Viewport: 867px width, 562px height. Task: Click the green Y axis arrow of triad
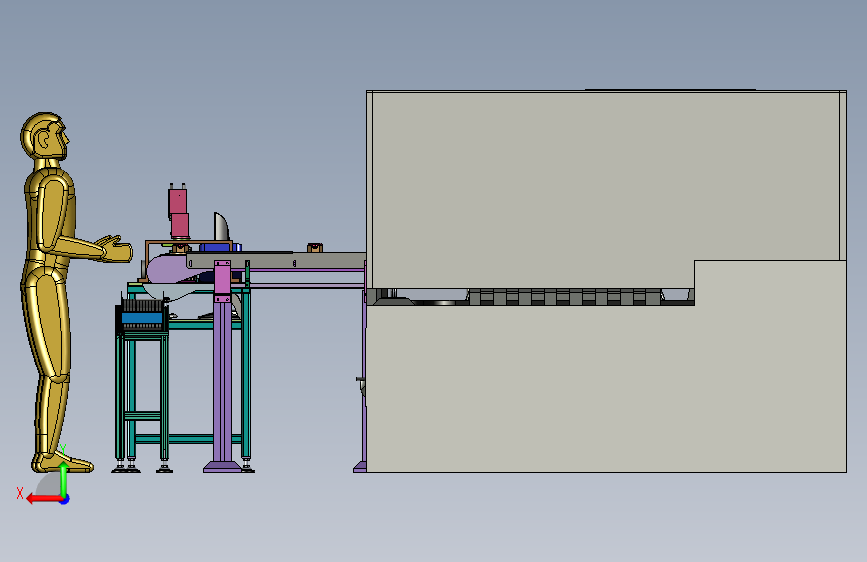tap(64, 479)
